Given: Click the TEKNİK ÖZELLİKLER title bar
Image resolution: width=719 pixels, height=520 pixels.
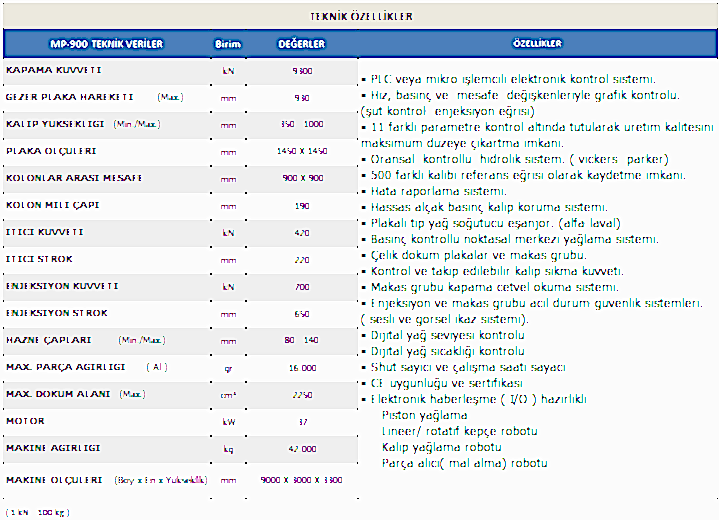Looking at the screenshot, I should pyautogui.click(x=362, y=17).
